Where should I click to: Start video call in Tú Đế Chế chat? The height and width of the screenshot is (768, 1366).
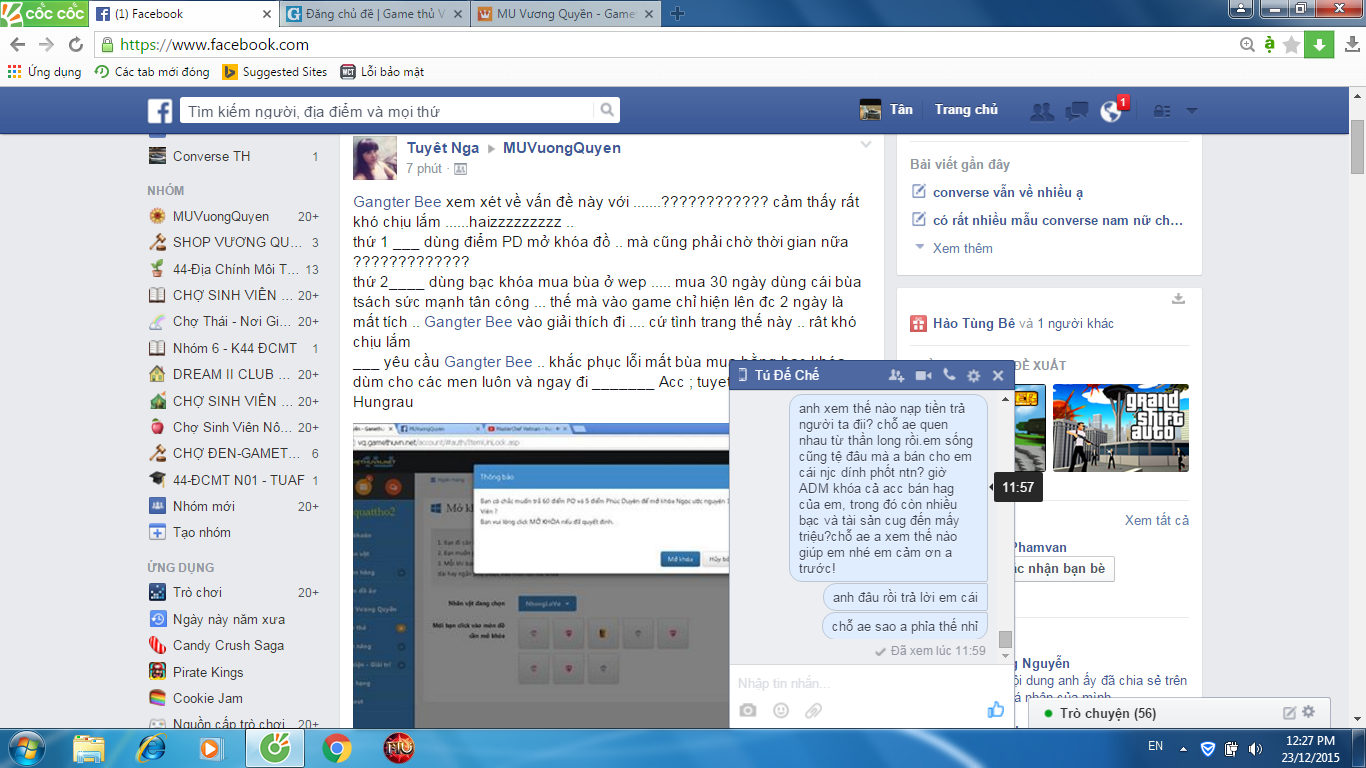coord(923,375)
